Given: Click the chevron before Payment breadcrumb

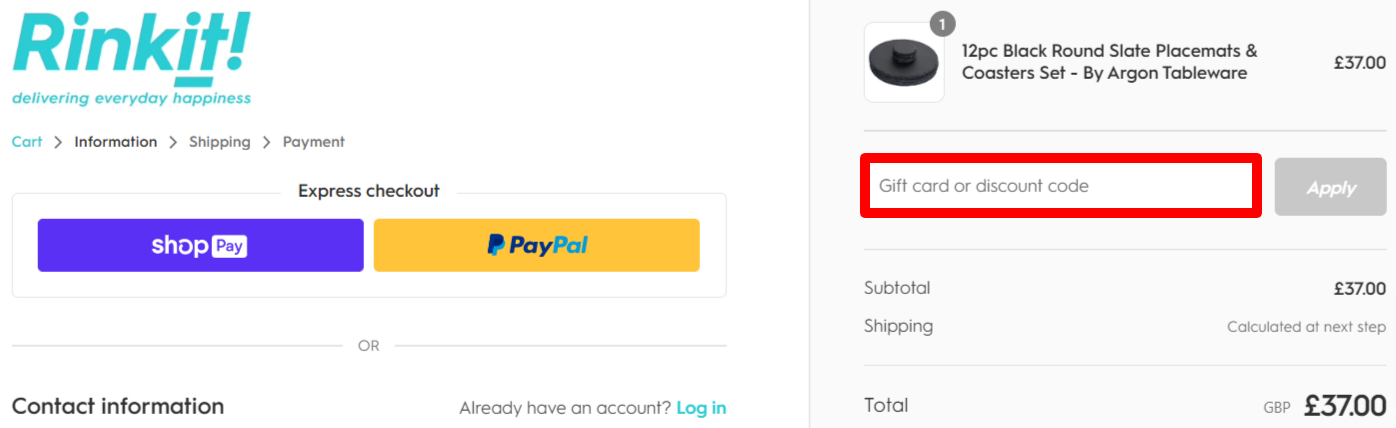Looking at the screenshot, I should tap(267, 142).
